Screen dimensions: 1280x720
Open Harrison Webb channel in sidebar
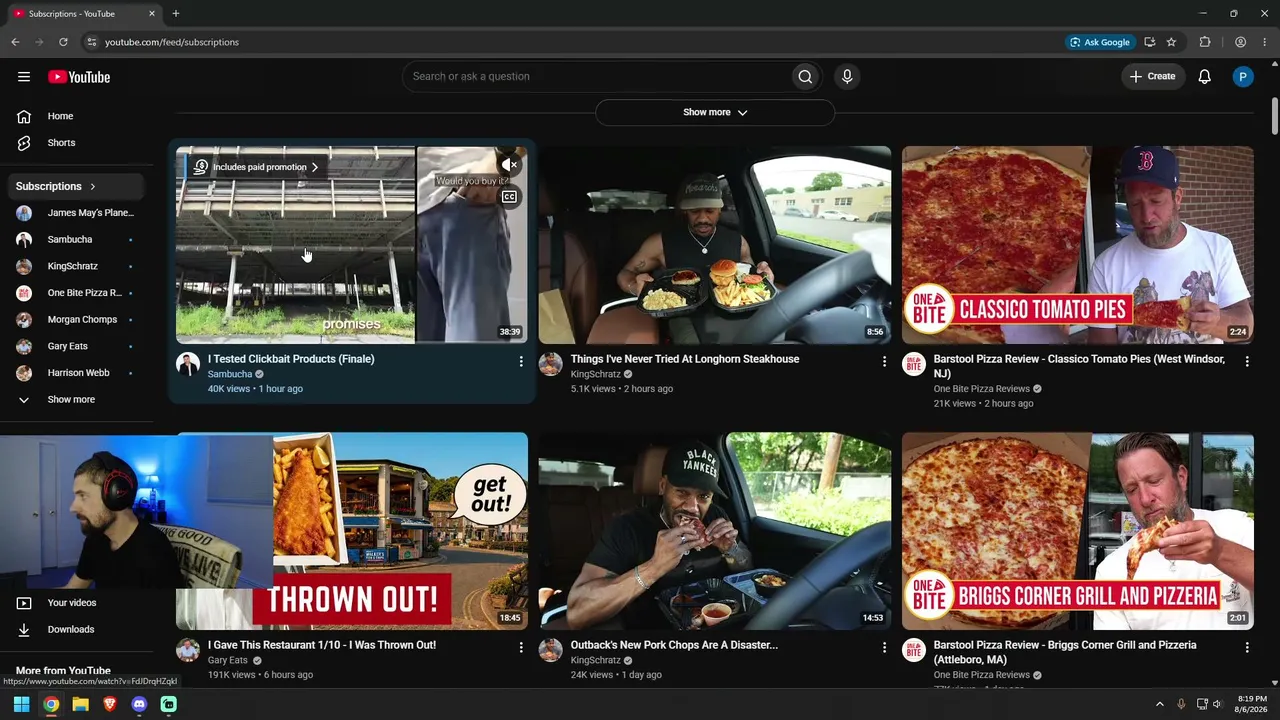pos(77,373)
